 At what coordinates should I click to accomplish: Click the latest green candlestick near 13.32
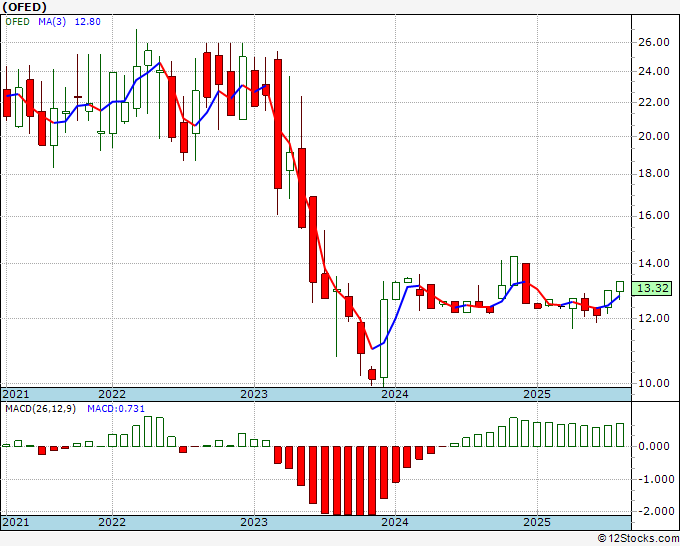(620, 287)
